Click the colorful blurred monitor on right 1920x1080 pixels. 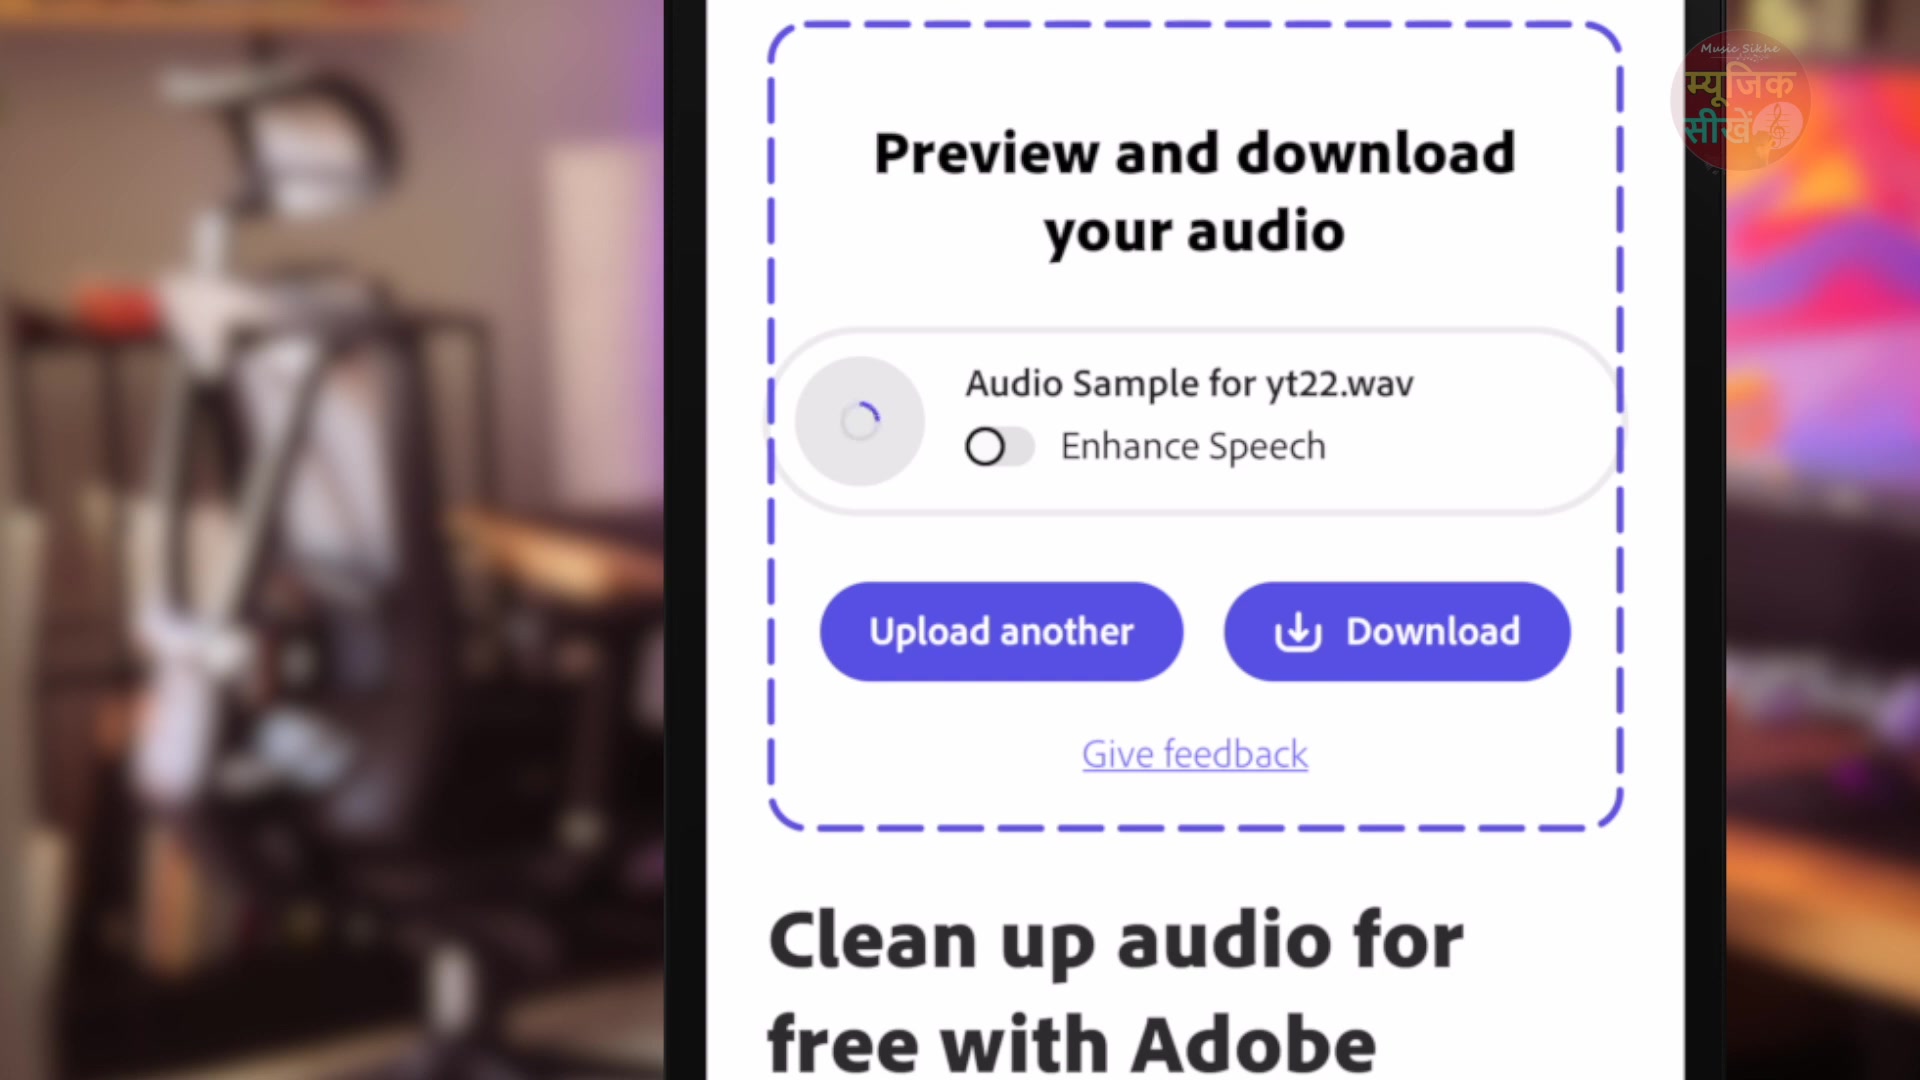(1822, 540)
